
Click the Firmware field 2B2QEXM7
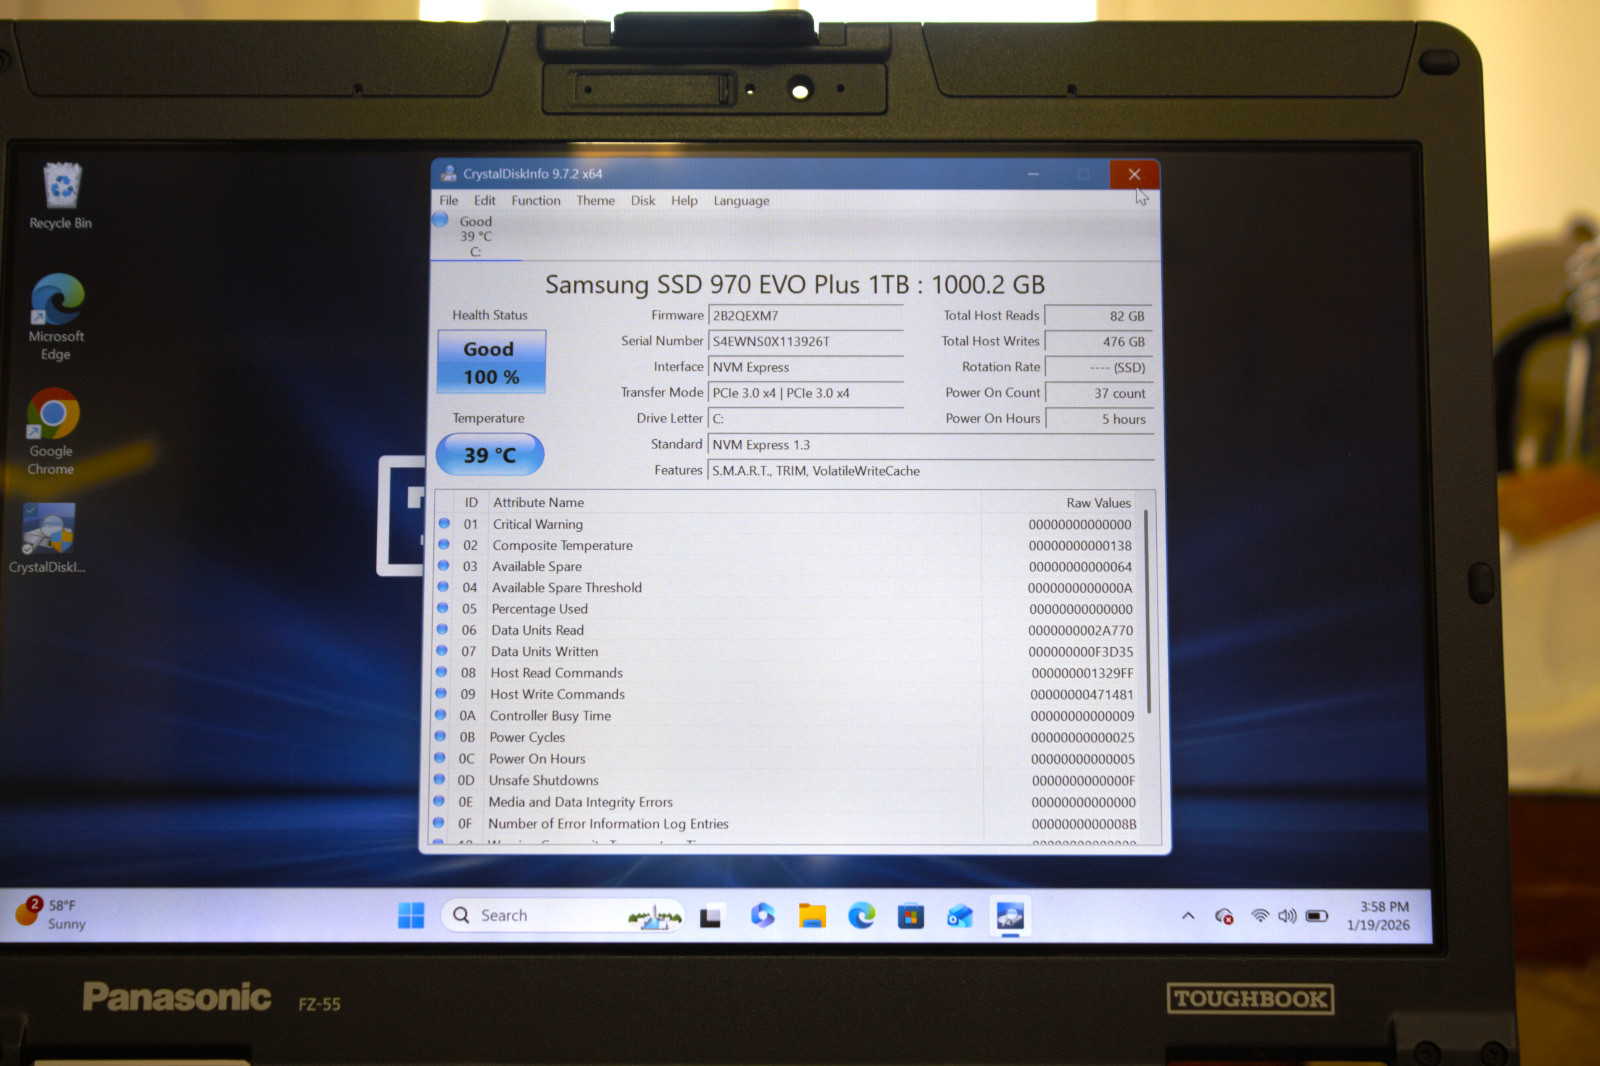(x=806, y=316)
